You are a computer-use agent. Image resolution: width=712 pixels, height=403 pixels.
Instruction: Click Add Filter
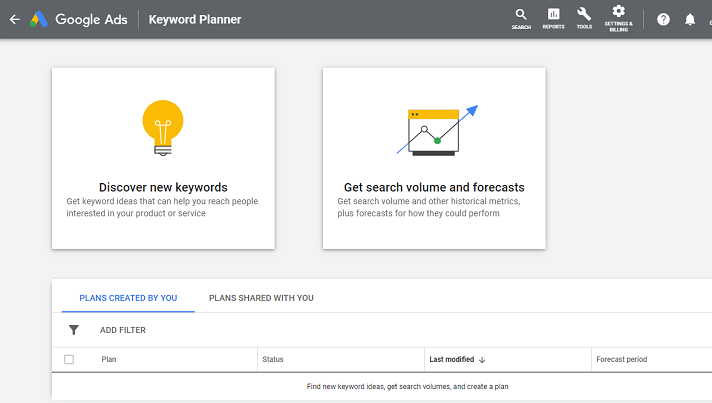(x=123, y=330)
